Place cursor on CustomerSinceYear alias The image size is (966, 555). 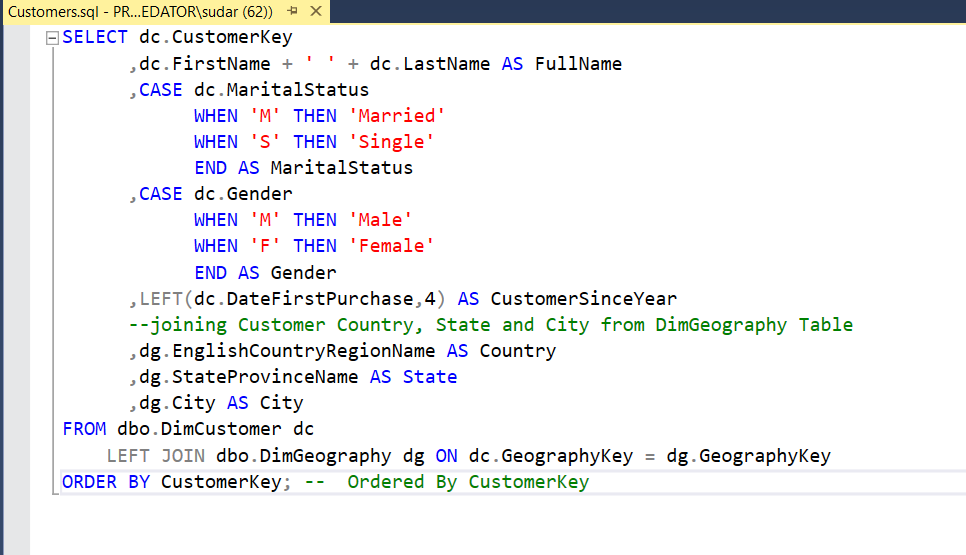(583, 298)
